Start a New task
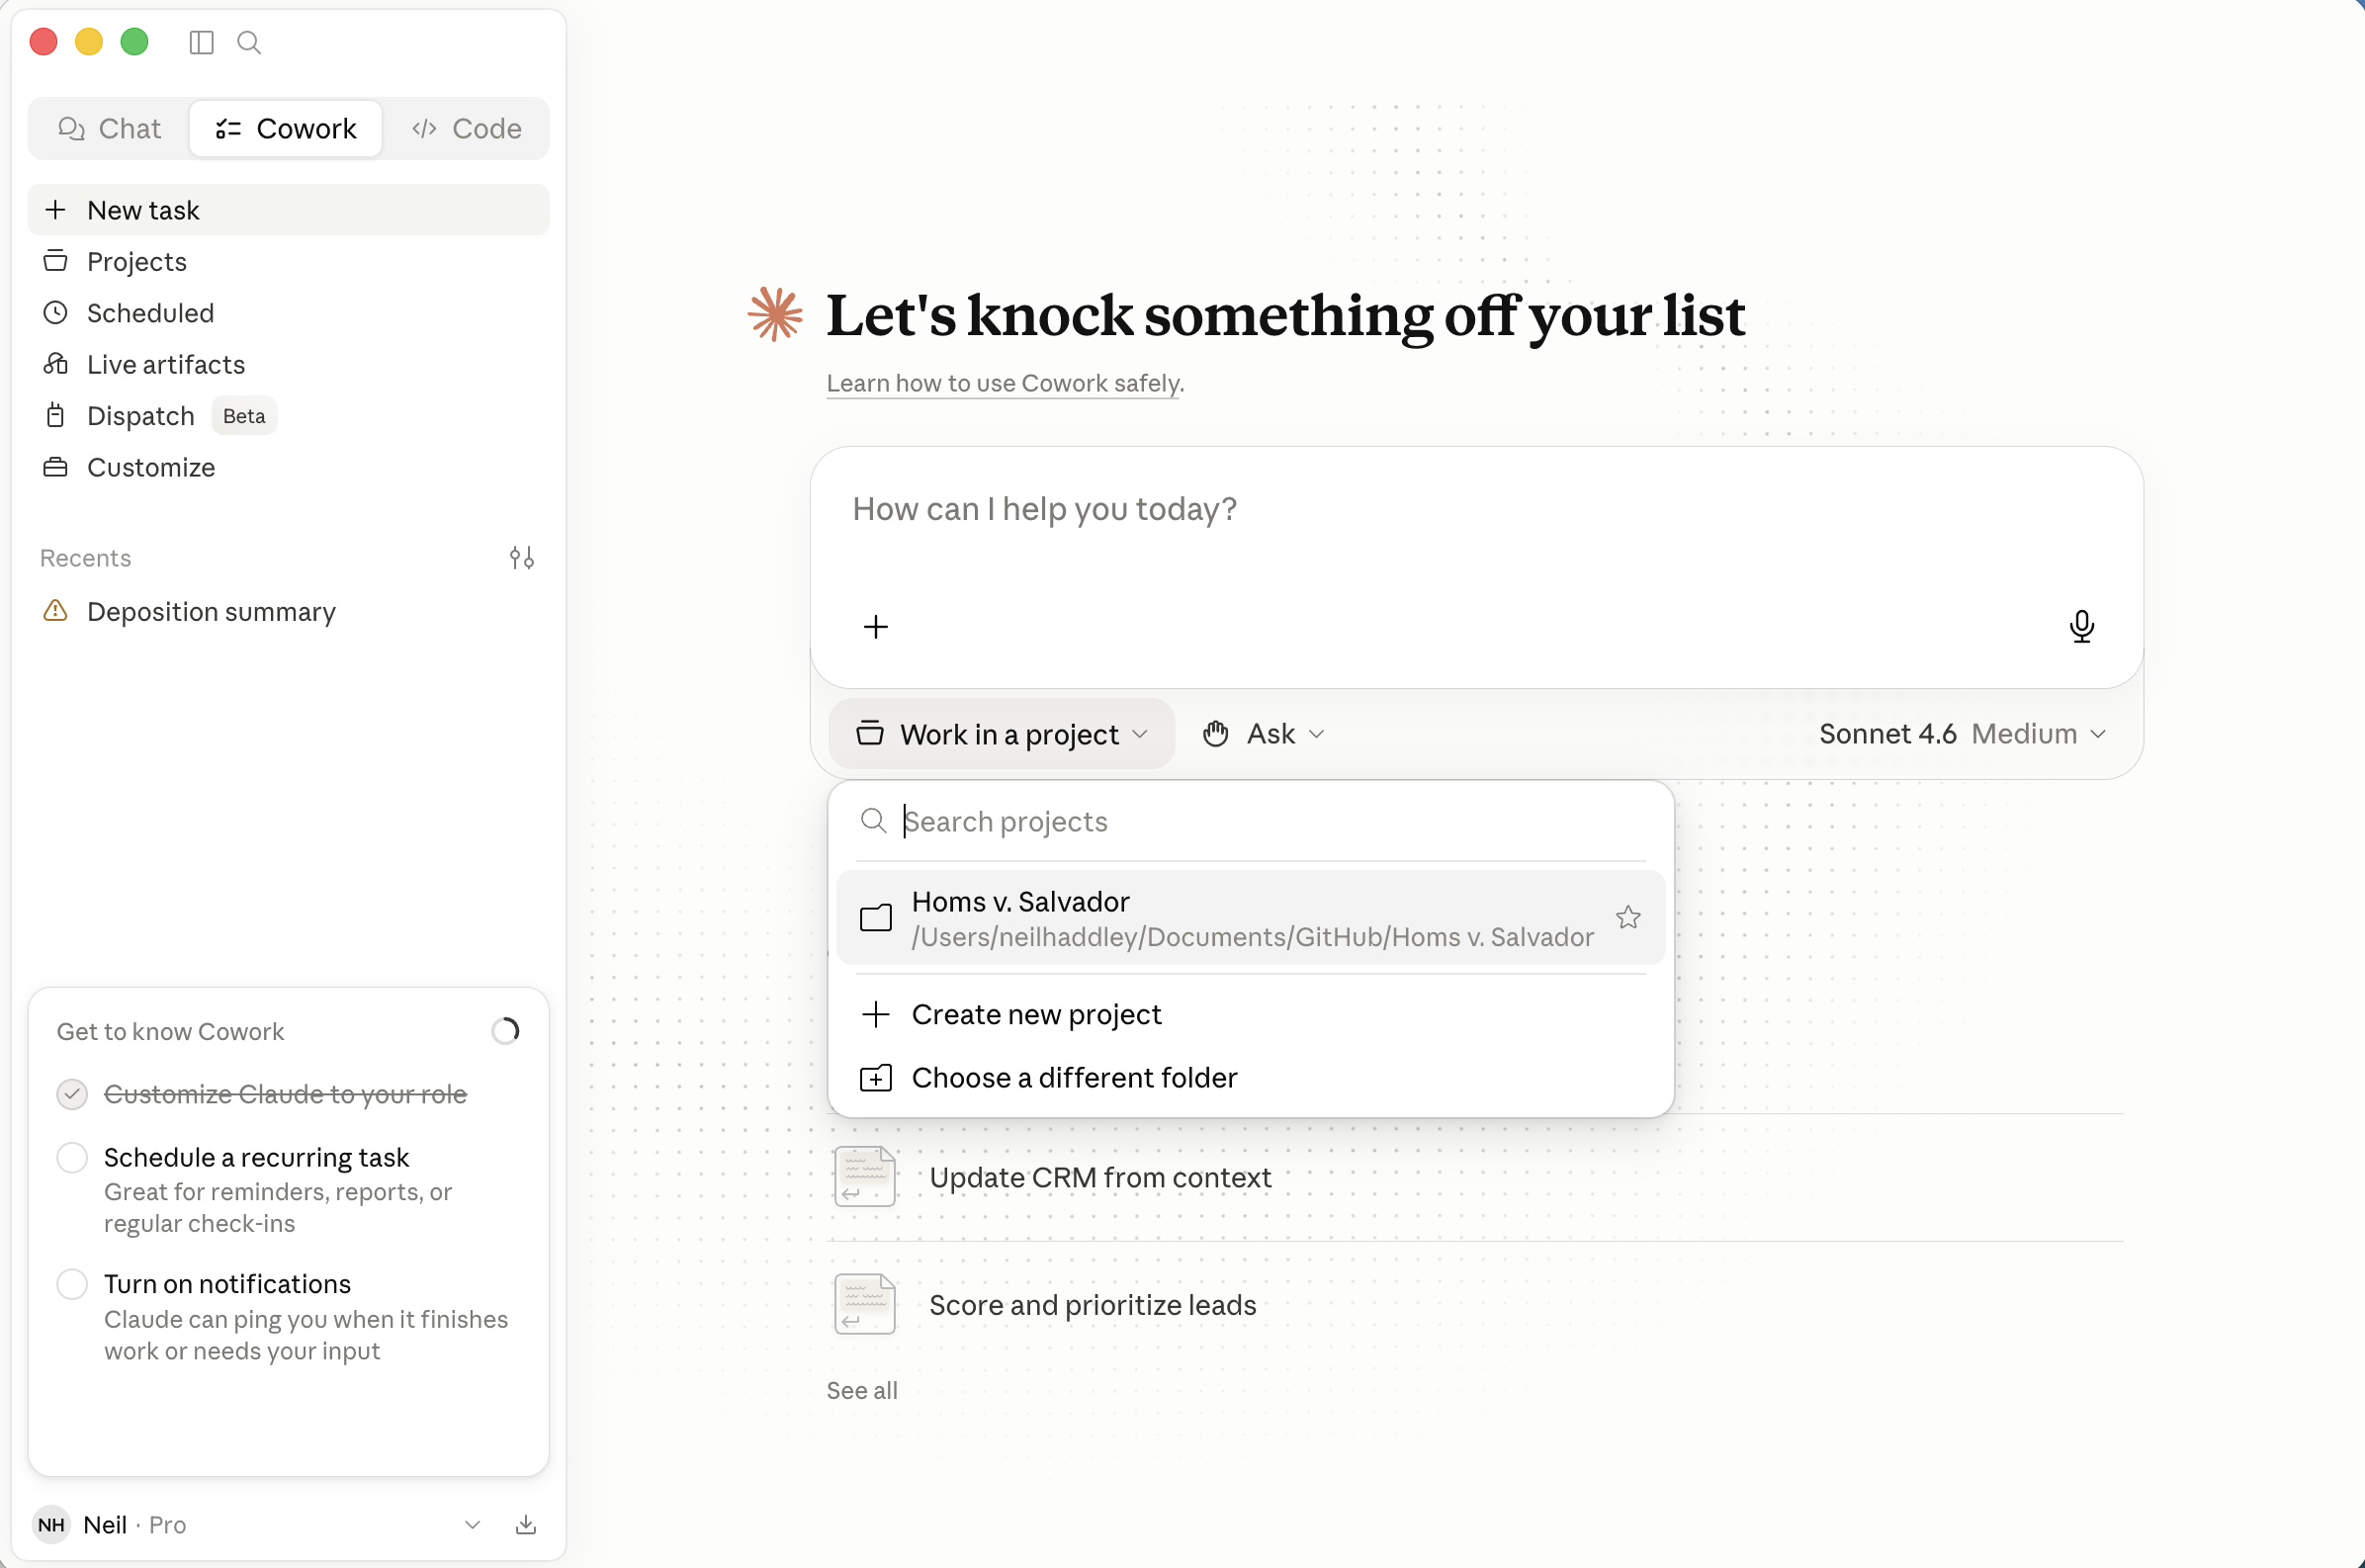This screenshot has width=2365, height=1568. click(288, 210)
